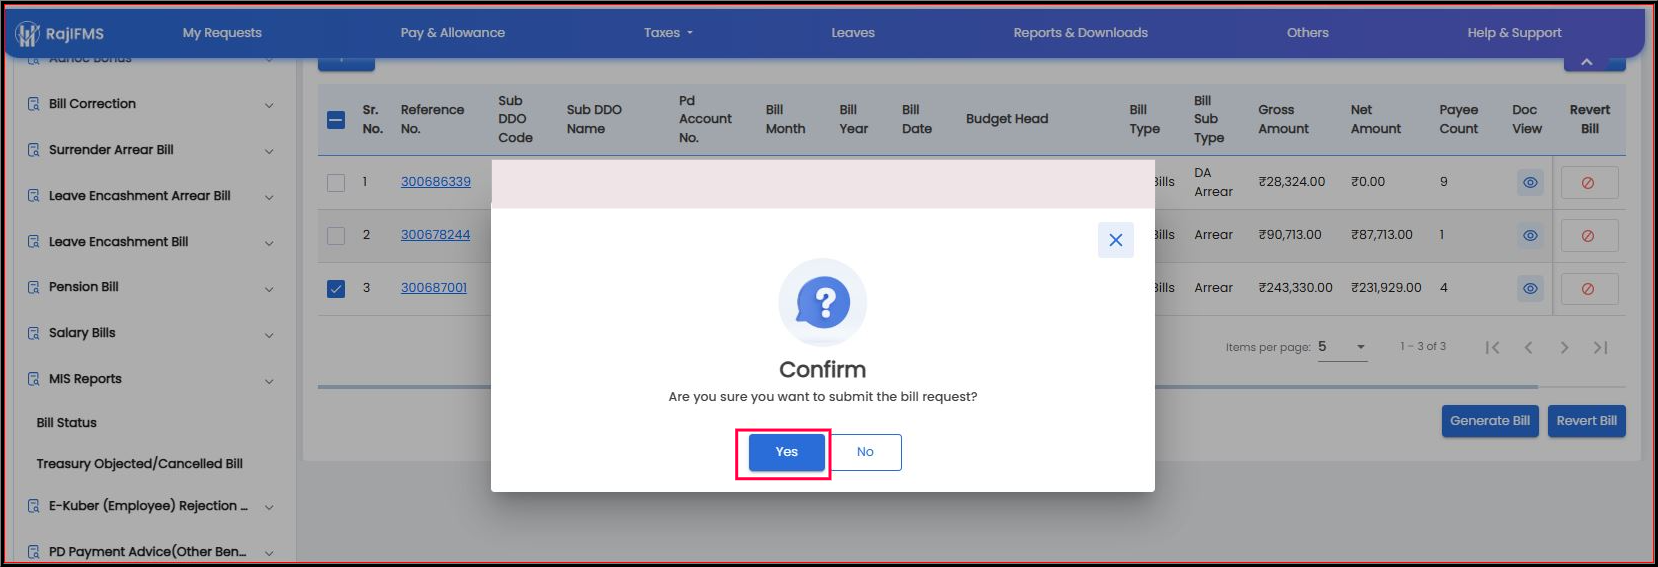Open Treasury Objected/Cancelled Bill
Image resolution: width=1658 pixels, height=567 pixels.
pos(140,464)
